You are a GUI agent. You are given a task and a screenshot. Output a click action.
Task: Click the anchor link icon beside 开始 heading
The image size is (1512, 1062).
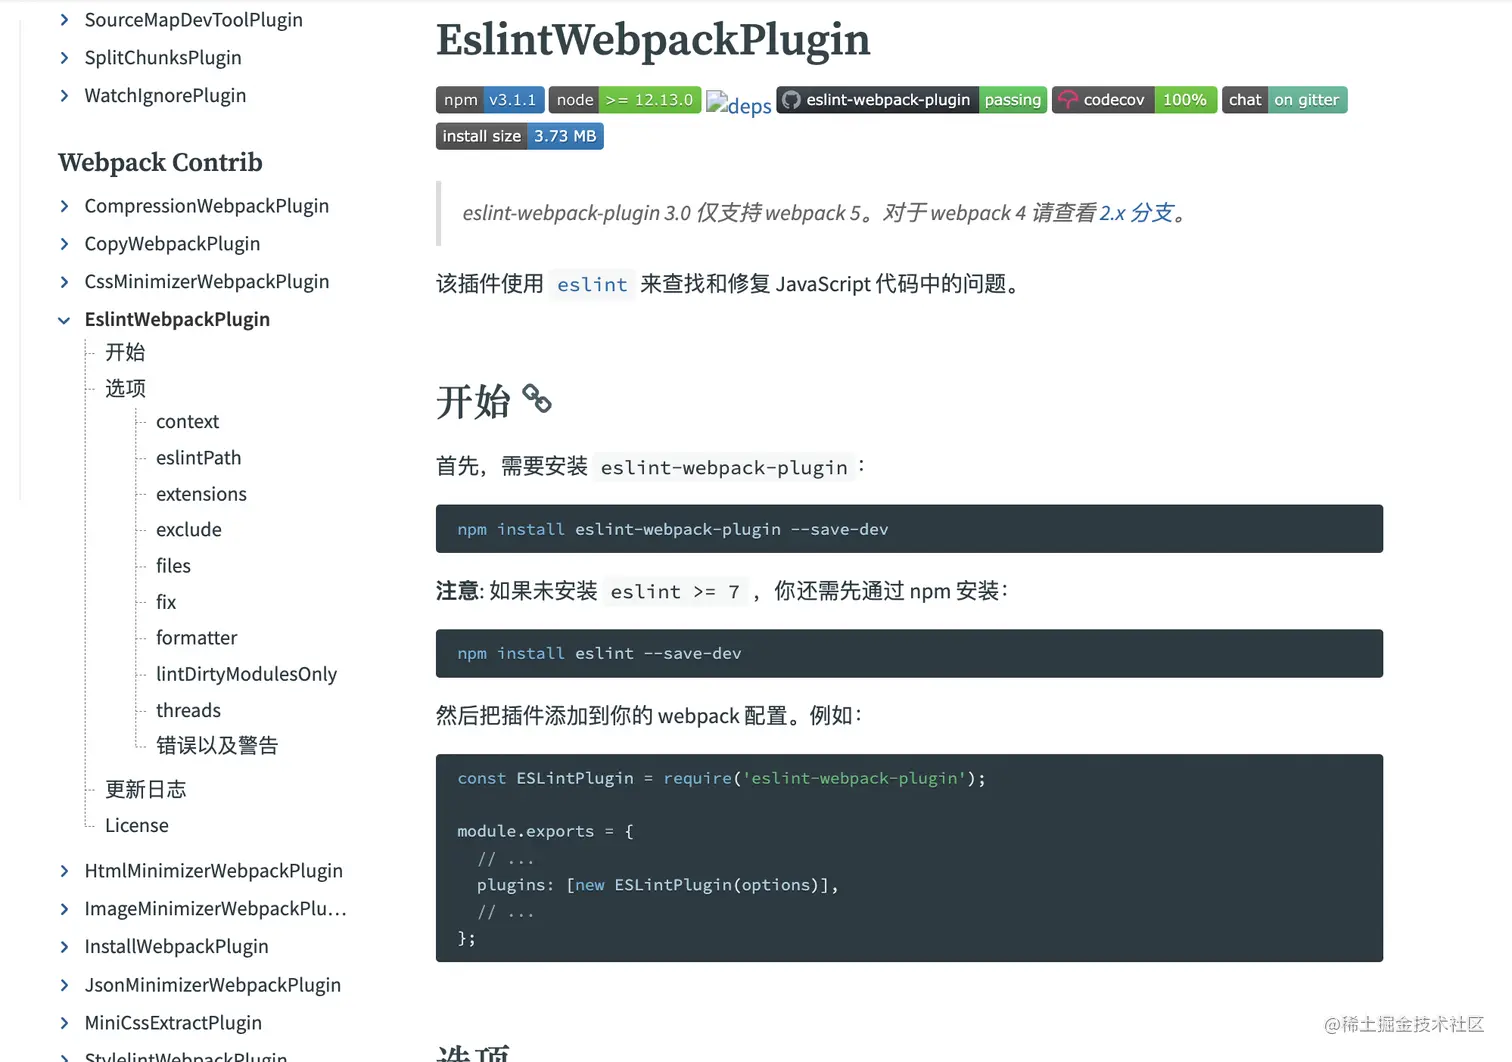click(x=537, y=399)
